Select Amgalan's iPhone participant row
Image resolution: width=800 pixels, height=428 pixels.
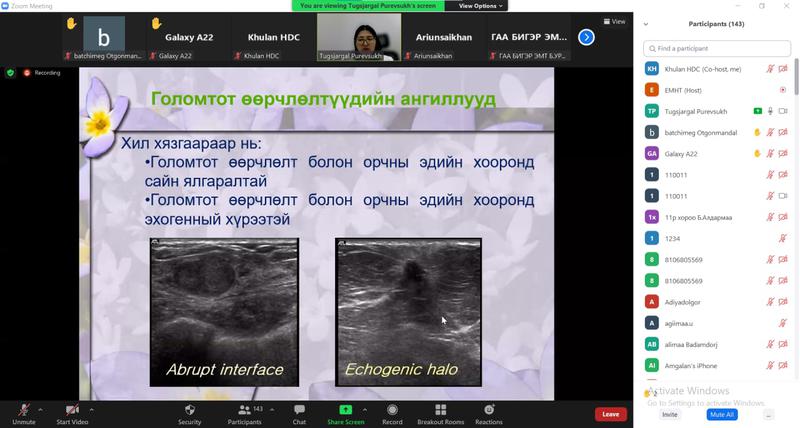tap(717, 365)
